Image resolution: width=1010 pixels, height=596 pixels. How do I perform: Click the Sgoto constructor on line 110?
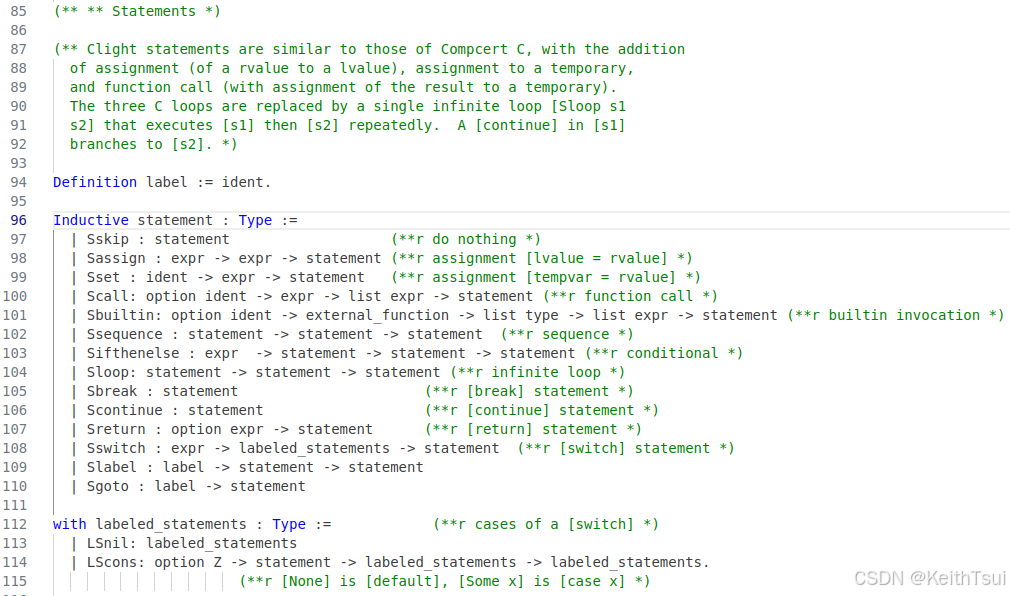(105, 486)
